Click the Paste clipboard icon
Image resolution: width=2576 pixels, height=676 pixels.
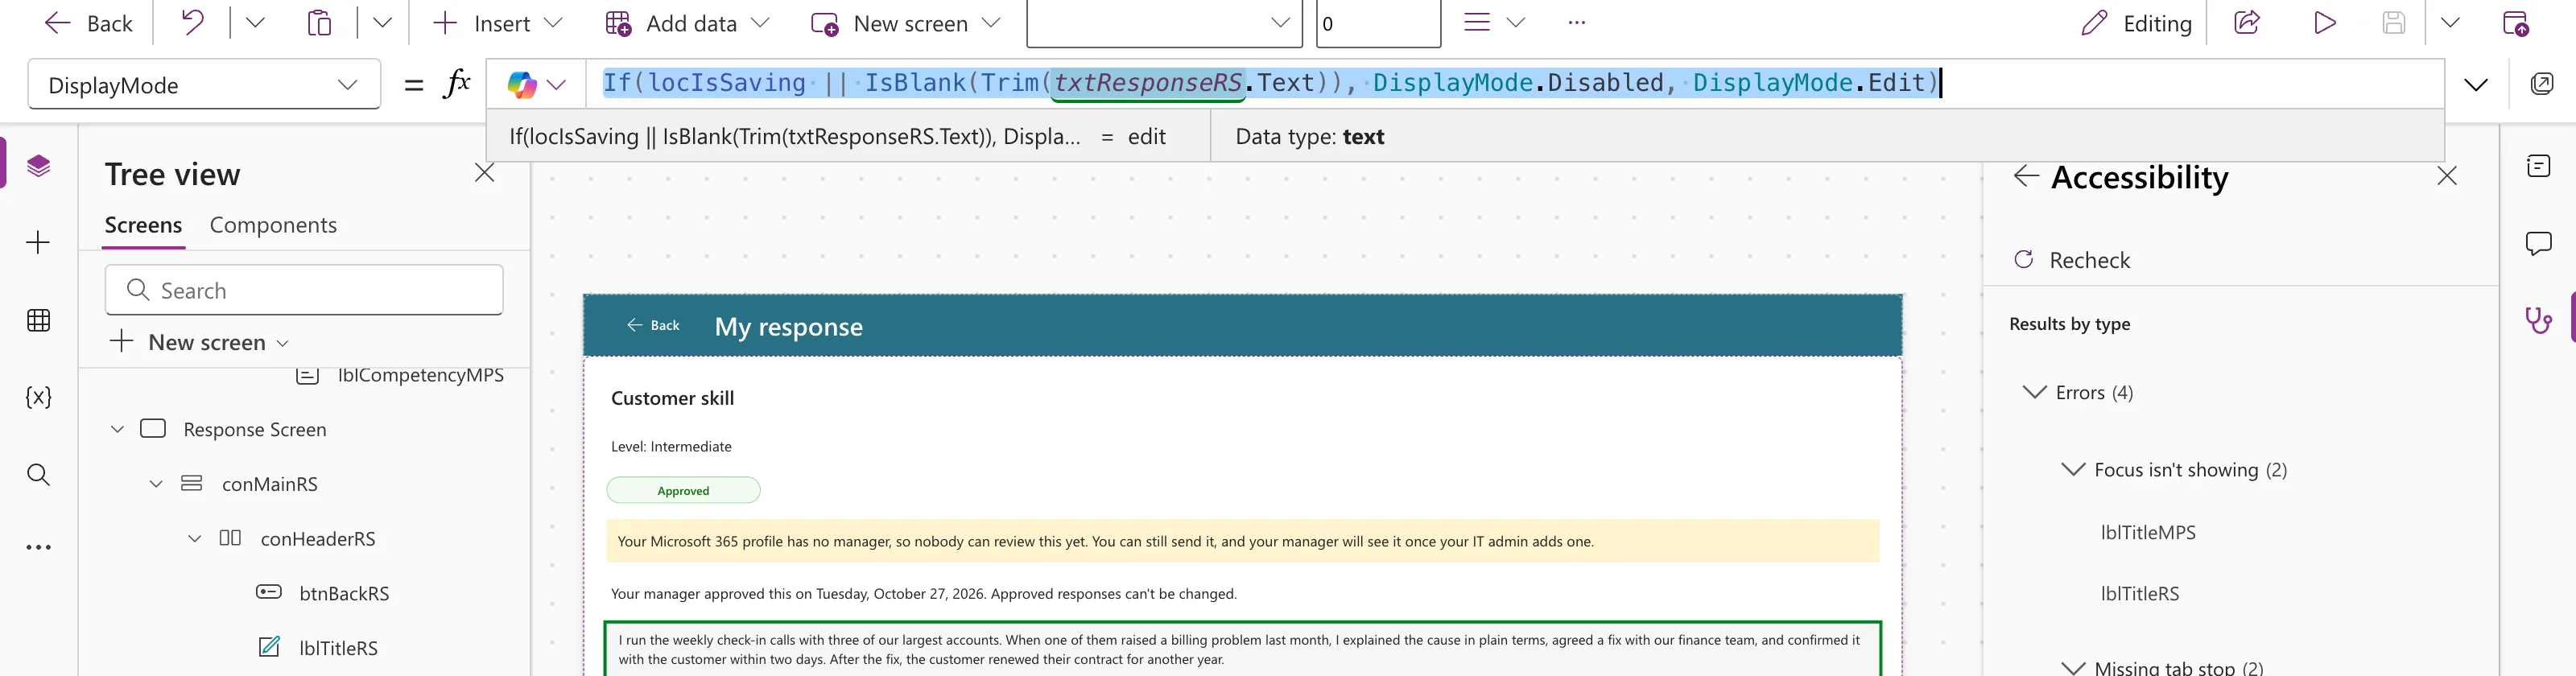tap(319, 22)
